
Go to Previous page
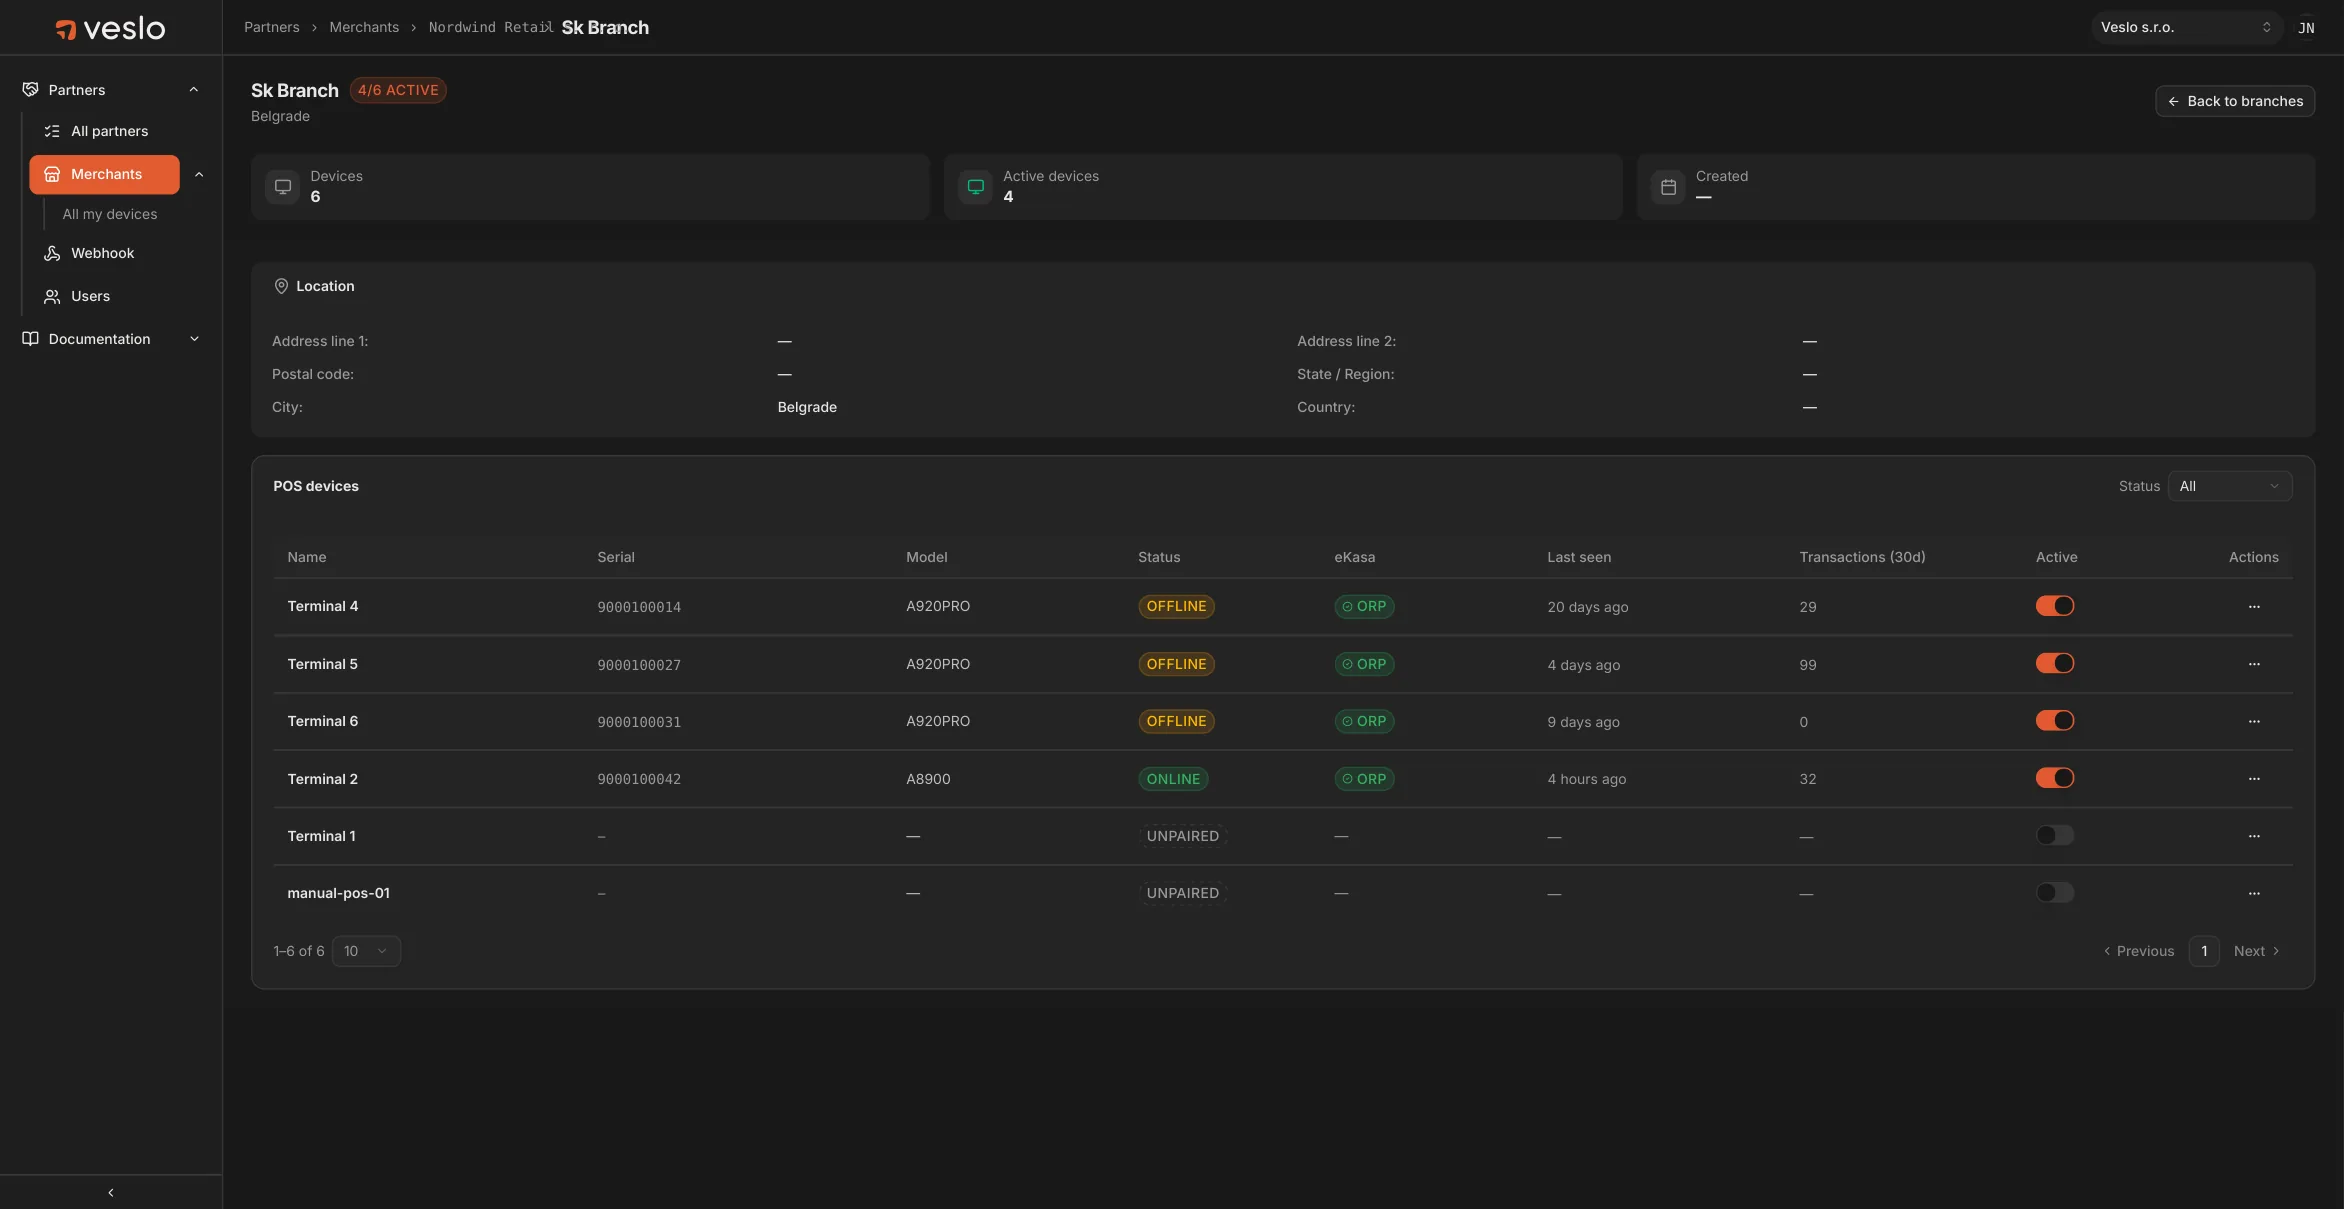(x=2138, y=951)
